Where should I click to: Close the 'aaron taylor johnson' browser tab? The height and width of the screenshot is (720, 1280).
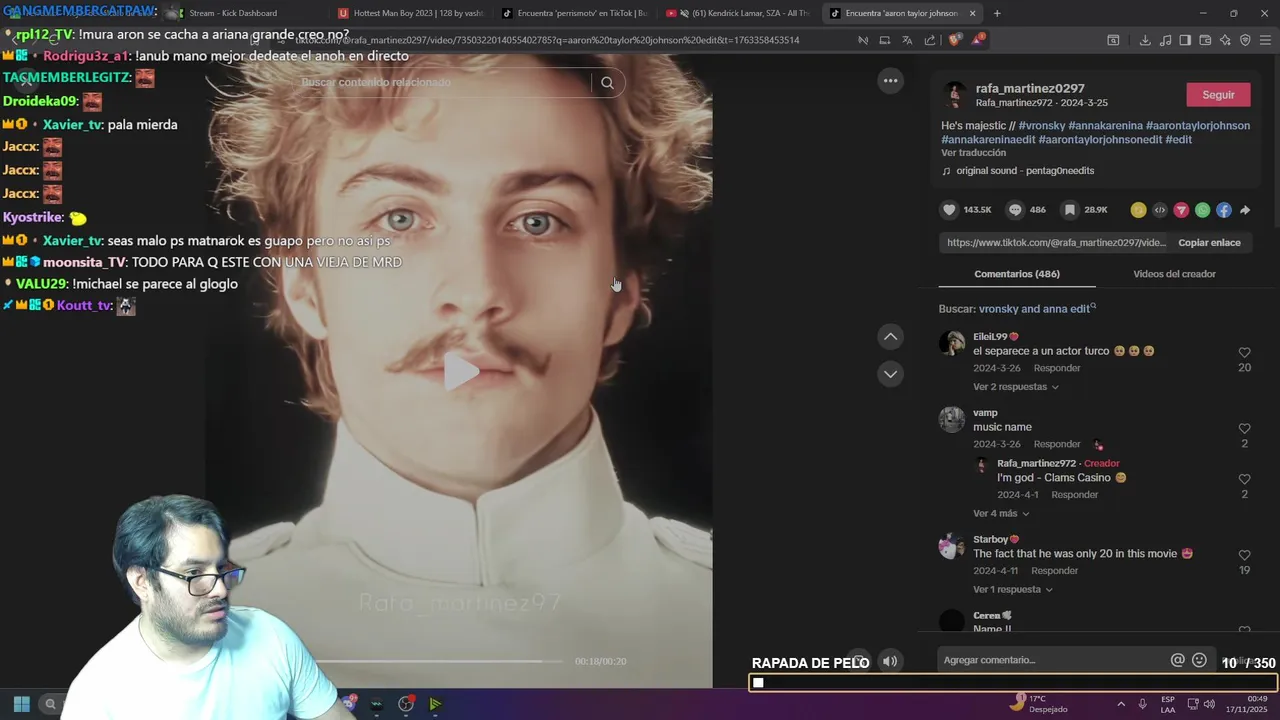(x=972, y=13)
